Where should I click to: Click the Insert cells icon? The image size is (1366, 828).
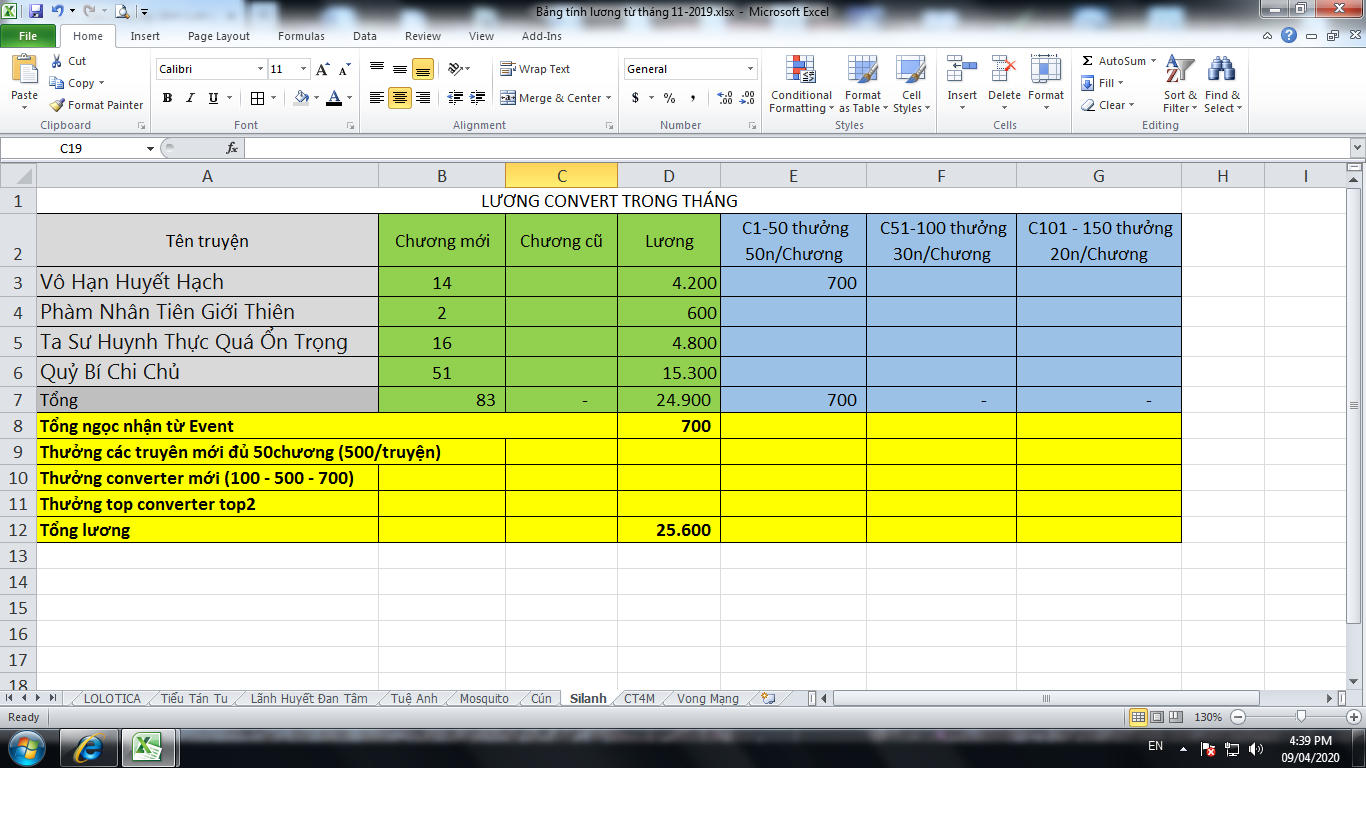click(x=962, y=72)
